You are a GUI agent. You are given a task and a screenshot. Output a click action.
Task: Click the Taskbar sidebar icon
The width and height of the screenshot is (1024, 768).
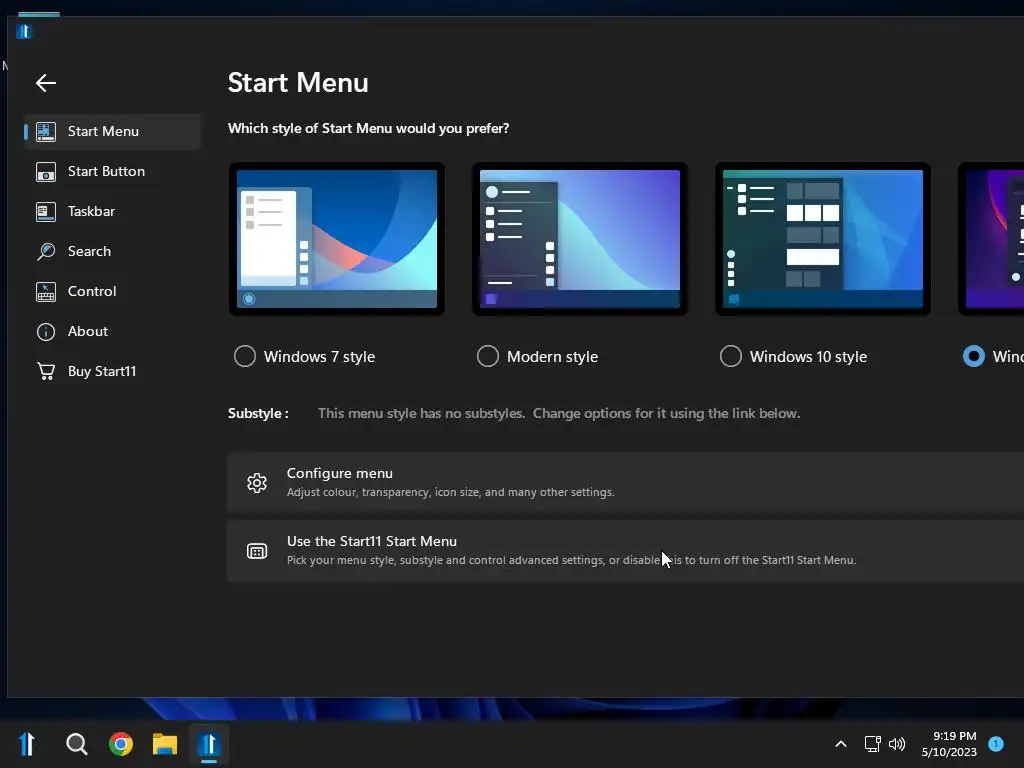pyautogui.click(x=46, y=212)
